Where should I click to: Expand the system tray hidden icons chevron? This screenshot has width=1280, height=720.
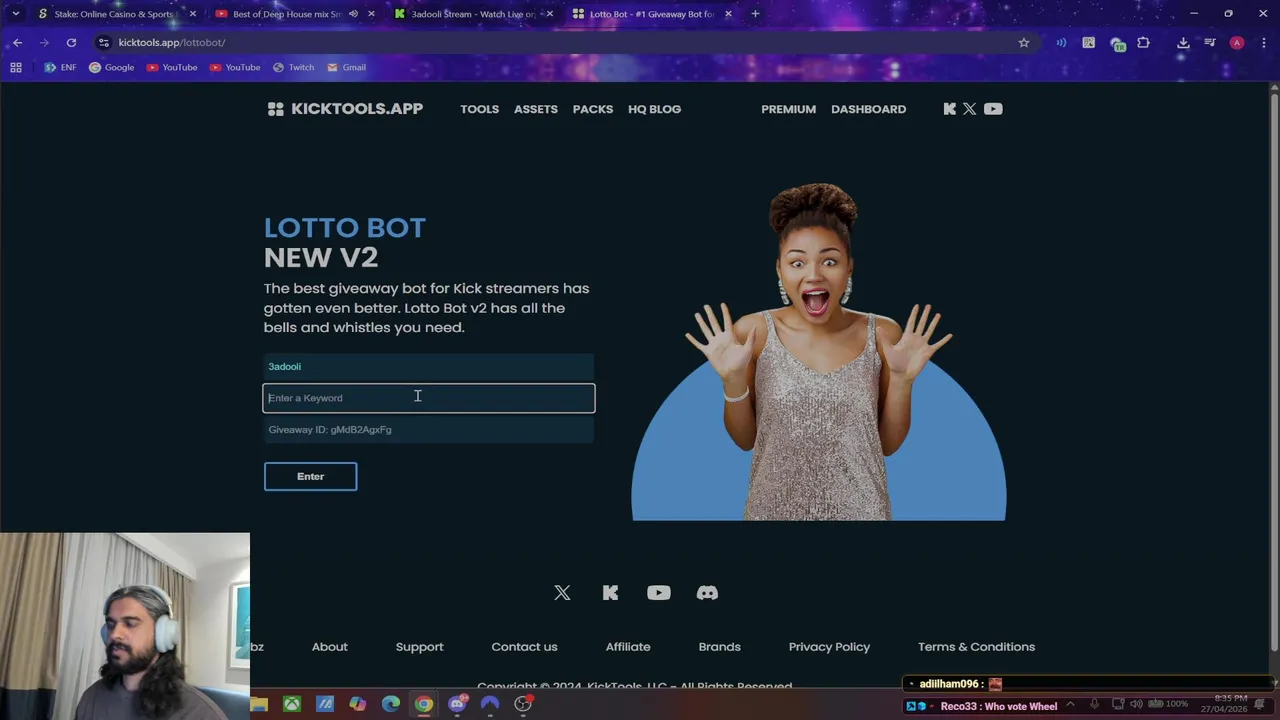point(1070,705)
